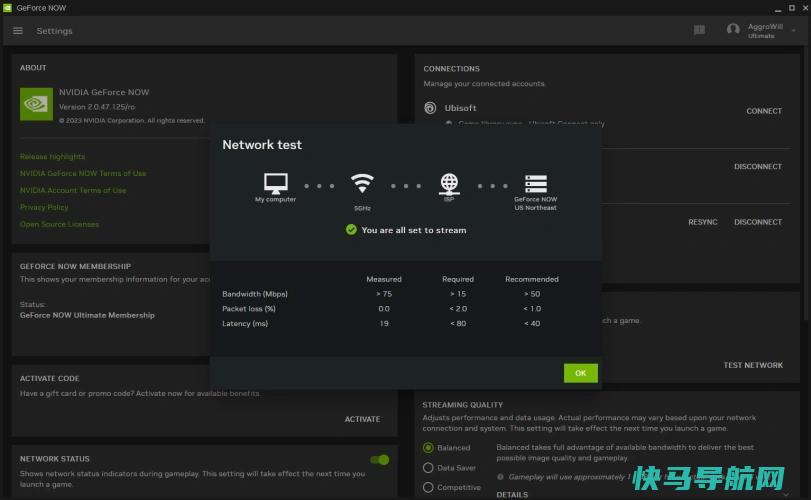Select the Balanced streaming quality option

[x=428, y=448]
